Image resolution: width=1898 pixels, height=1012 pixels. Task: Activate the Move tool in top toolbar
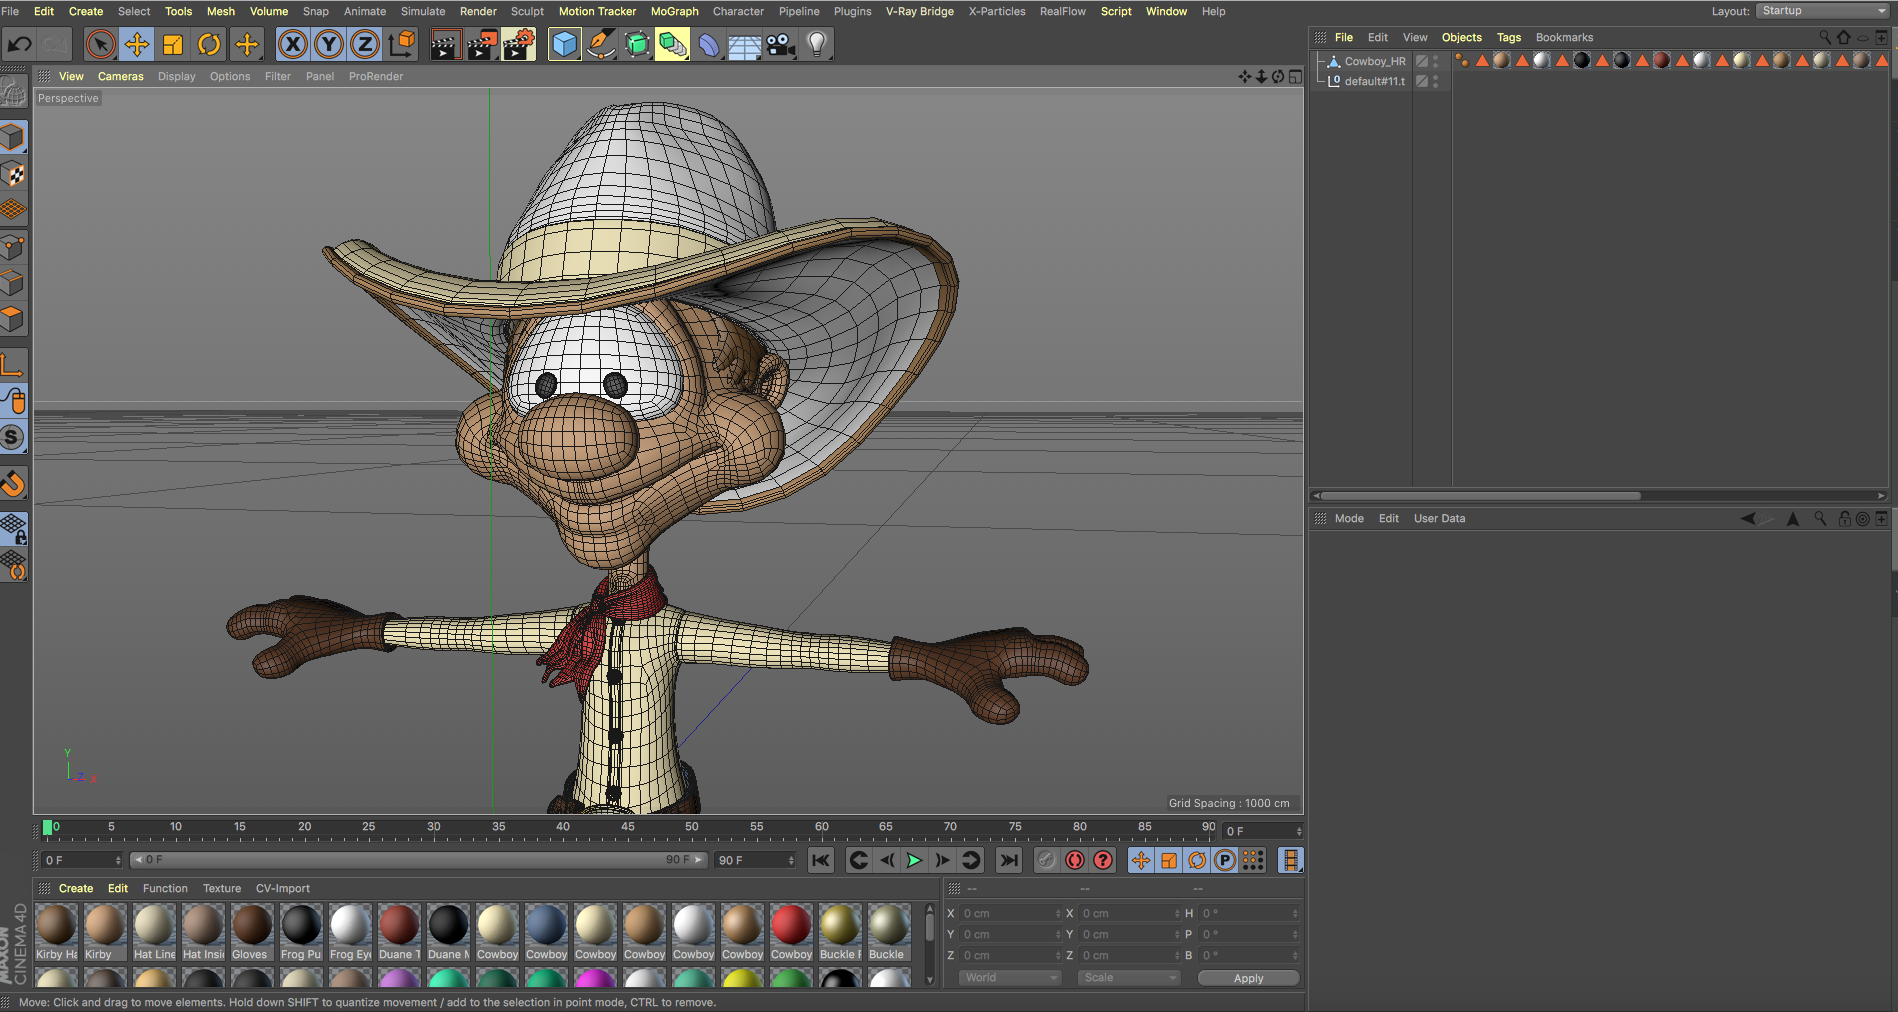tap(136, 44)
